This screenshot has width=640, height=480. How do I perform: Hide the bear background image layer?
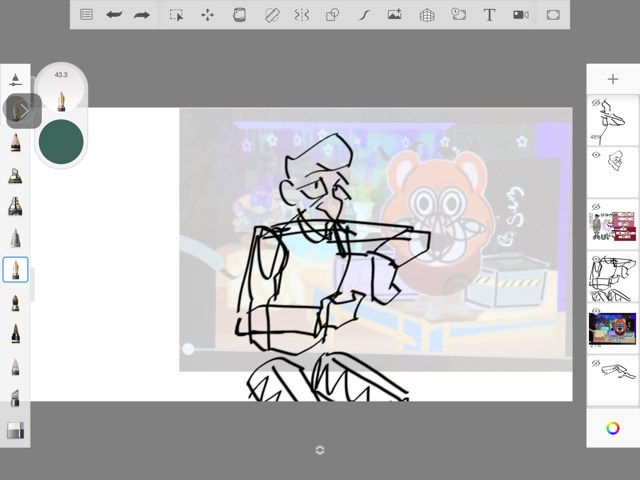tap(596, 311)
